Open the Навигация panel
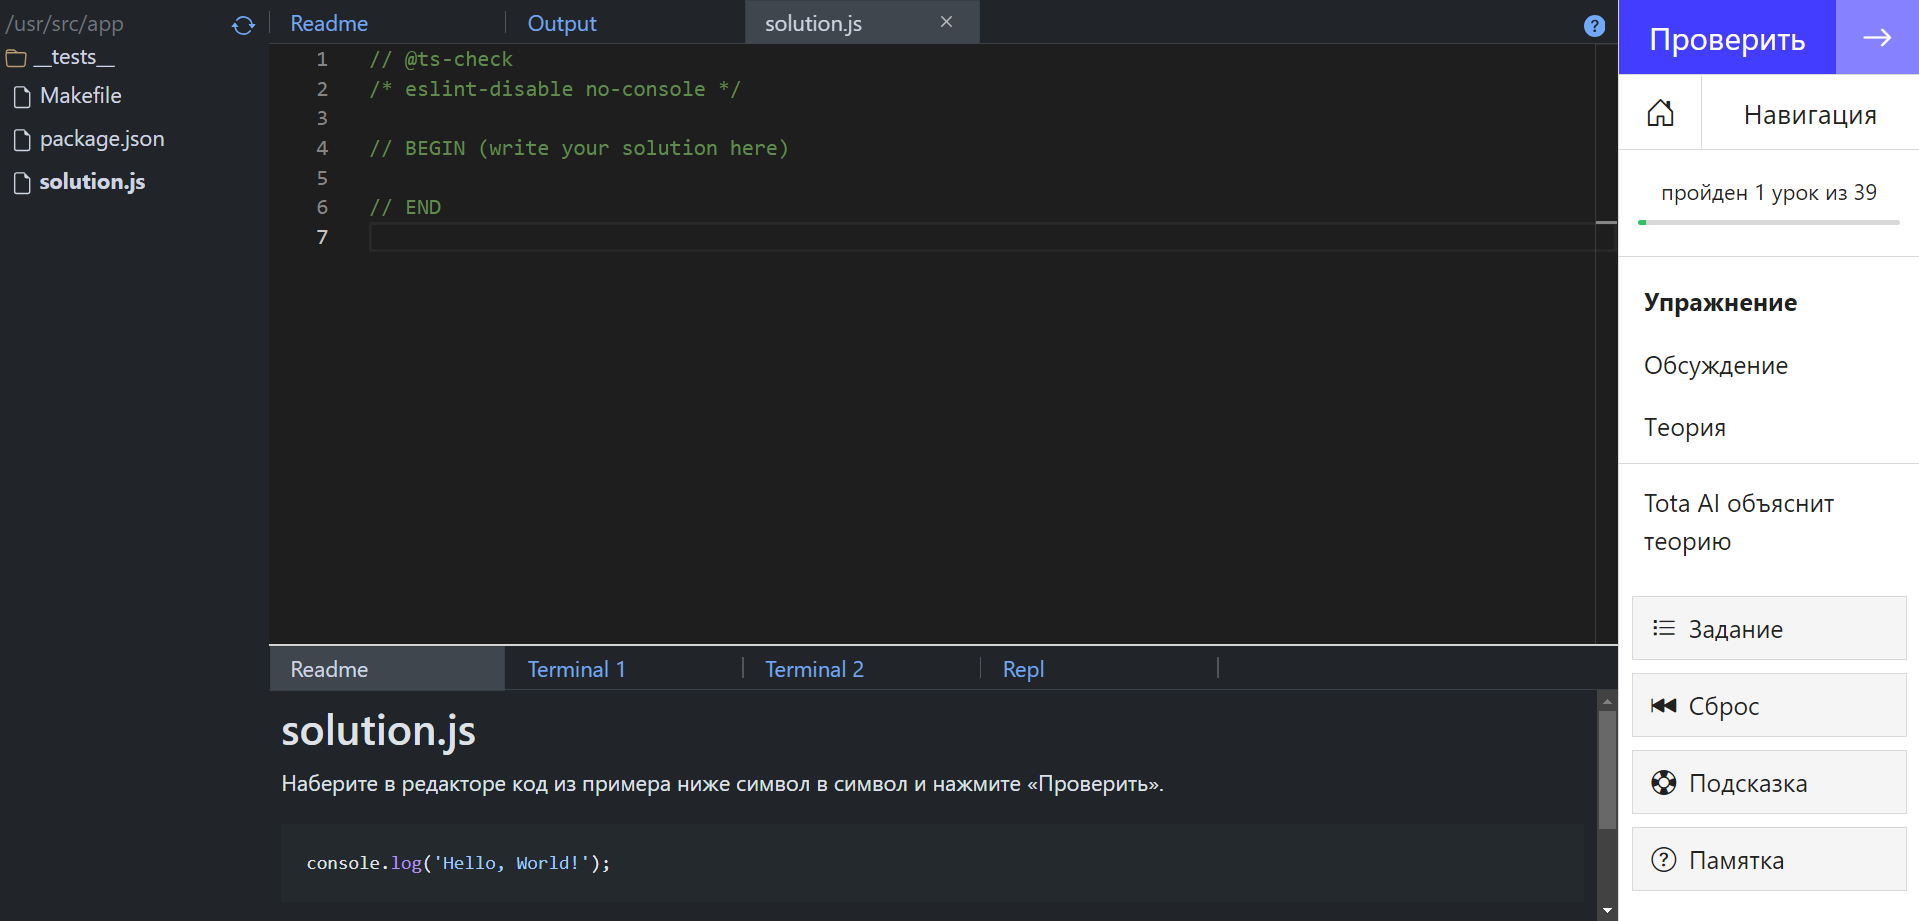 [x=1809, y=115]
